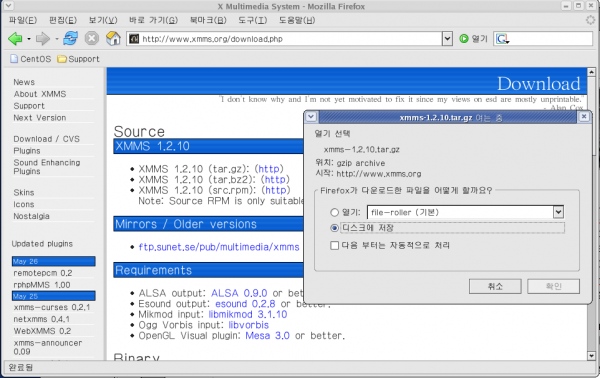Open the Firefox window menu at the title bar's left end
Screen dimensions: 600x378
click(x=8, y=6)
